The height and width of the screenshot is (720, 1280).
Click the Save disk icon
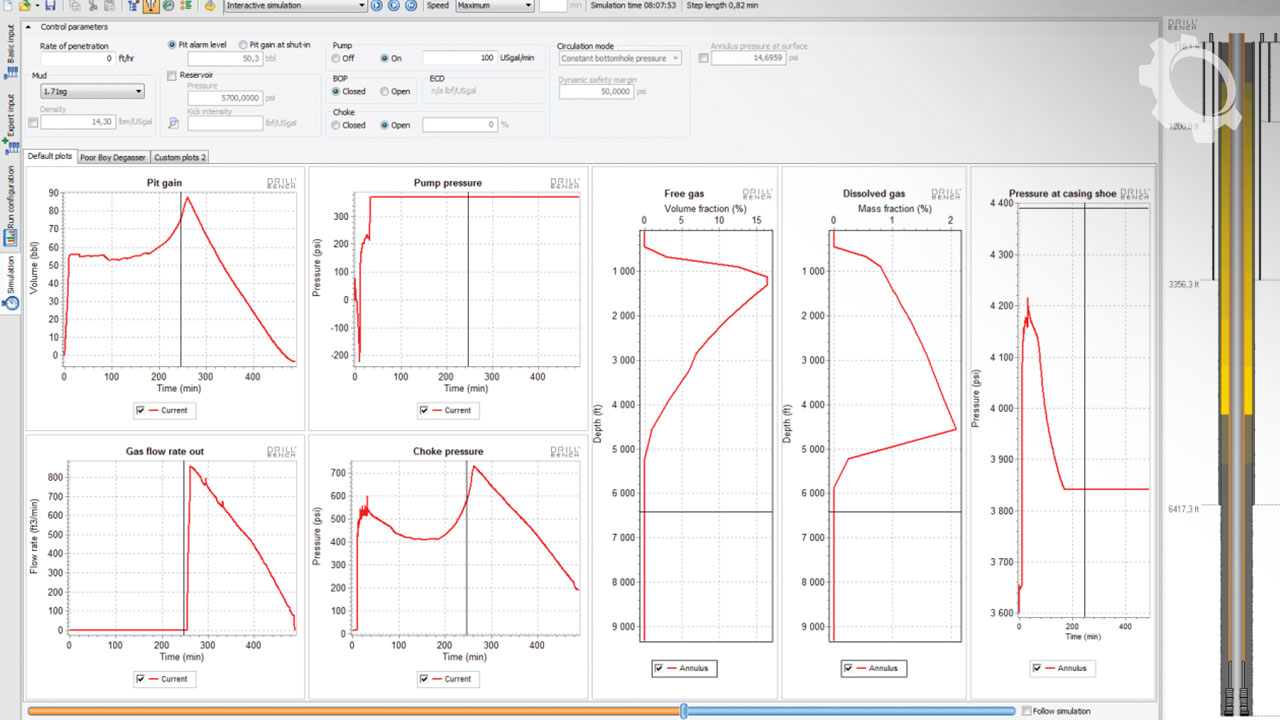pyautogui.click(x=49, y=5)
